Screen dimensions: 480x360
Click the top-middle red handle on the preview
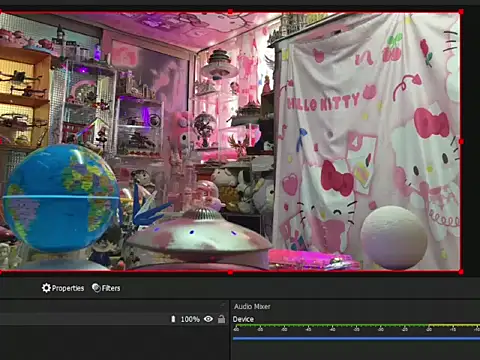tap(230, 12)
